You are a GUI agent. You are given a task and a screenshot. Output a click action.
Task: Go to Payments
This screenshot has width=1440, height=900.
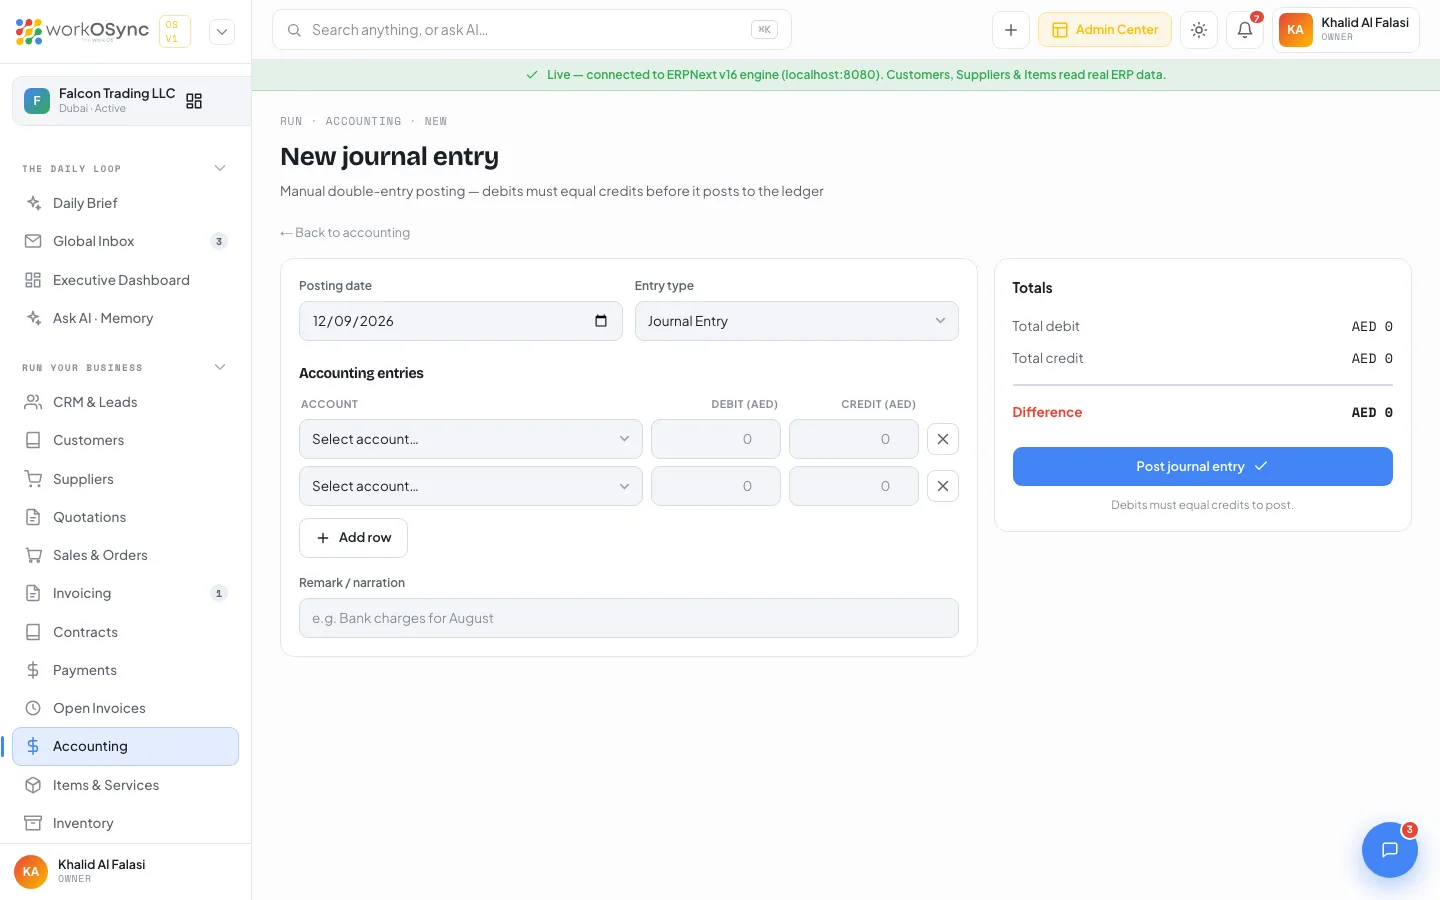[x=125, y=670]
